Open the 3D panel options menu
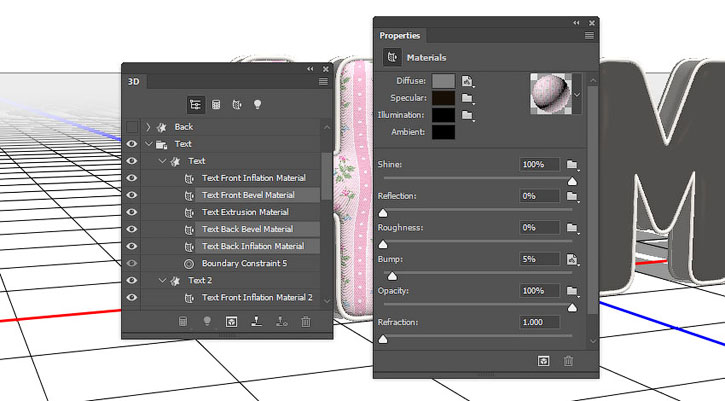 (323, 82)
